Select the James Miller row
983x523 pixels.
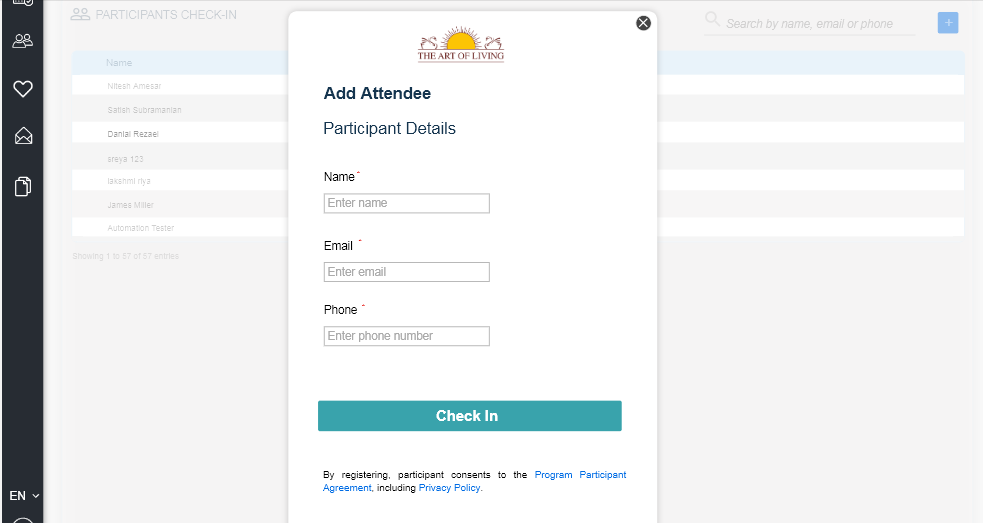(x=518, y=204)
